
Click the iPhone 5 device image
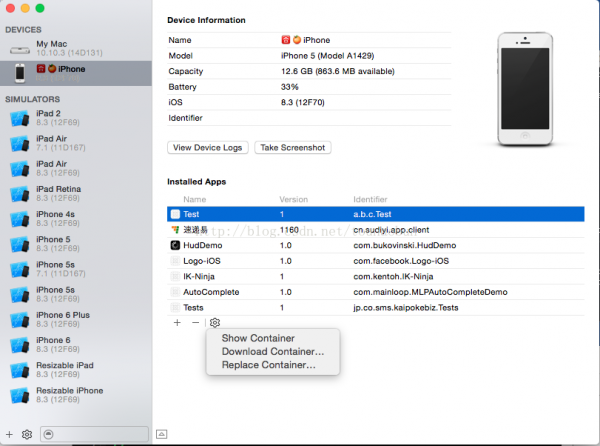click(x=525, y=89)
